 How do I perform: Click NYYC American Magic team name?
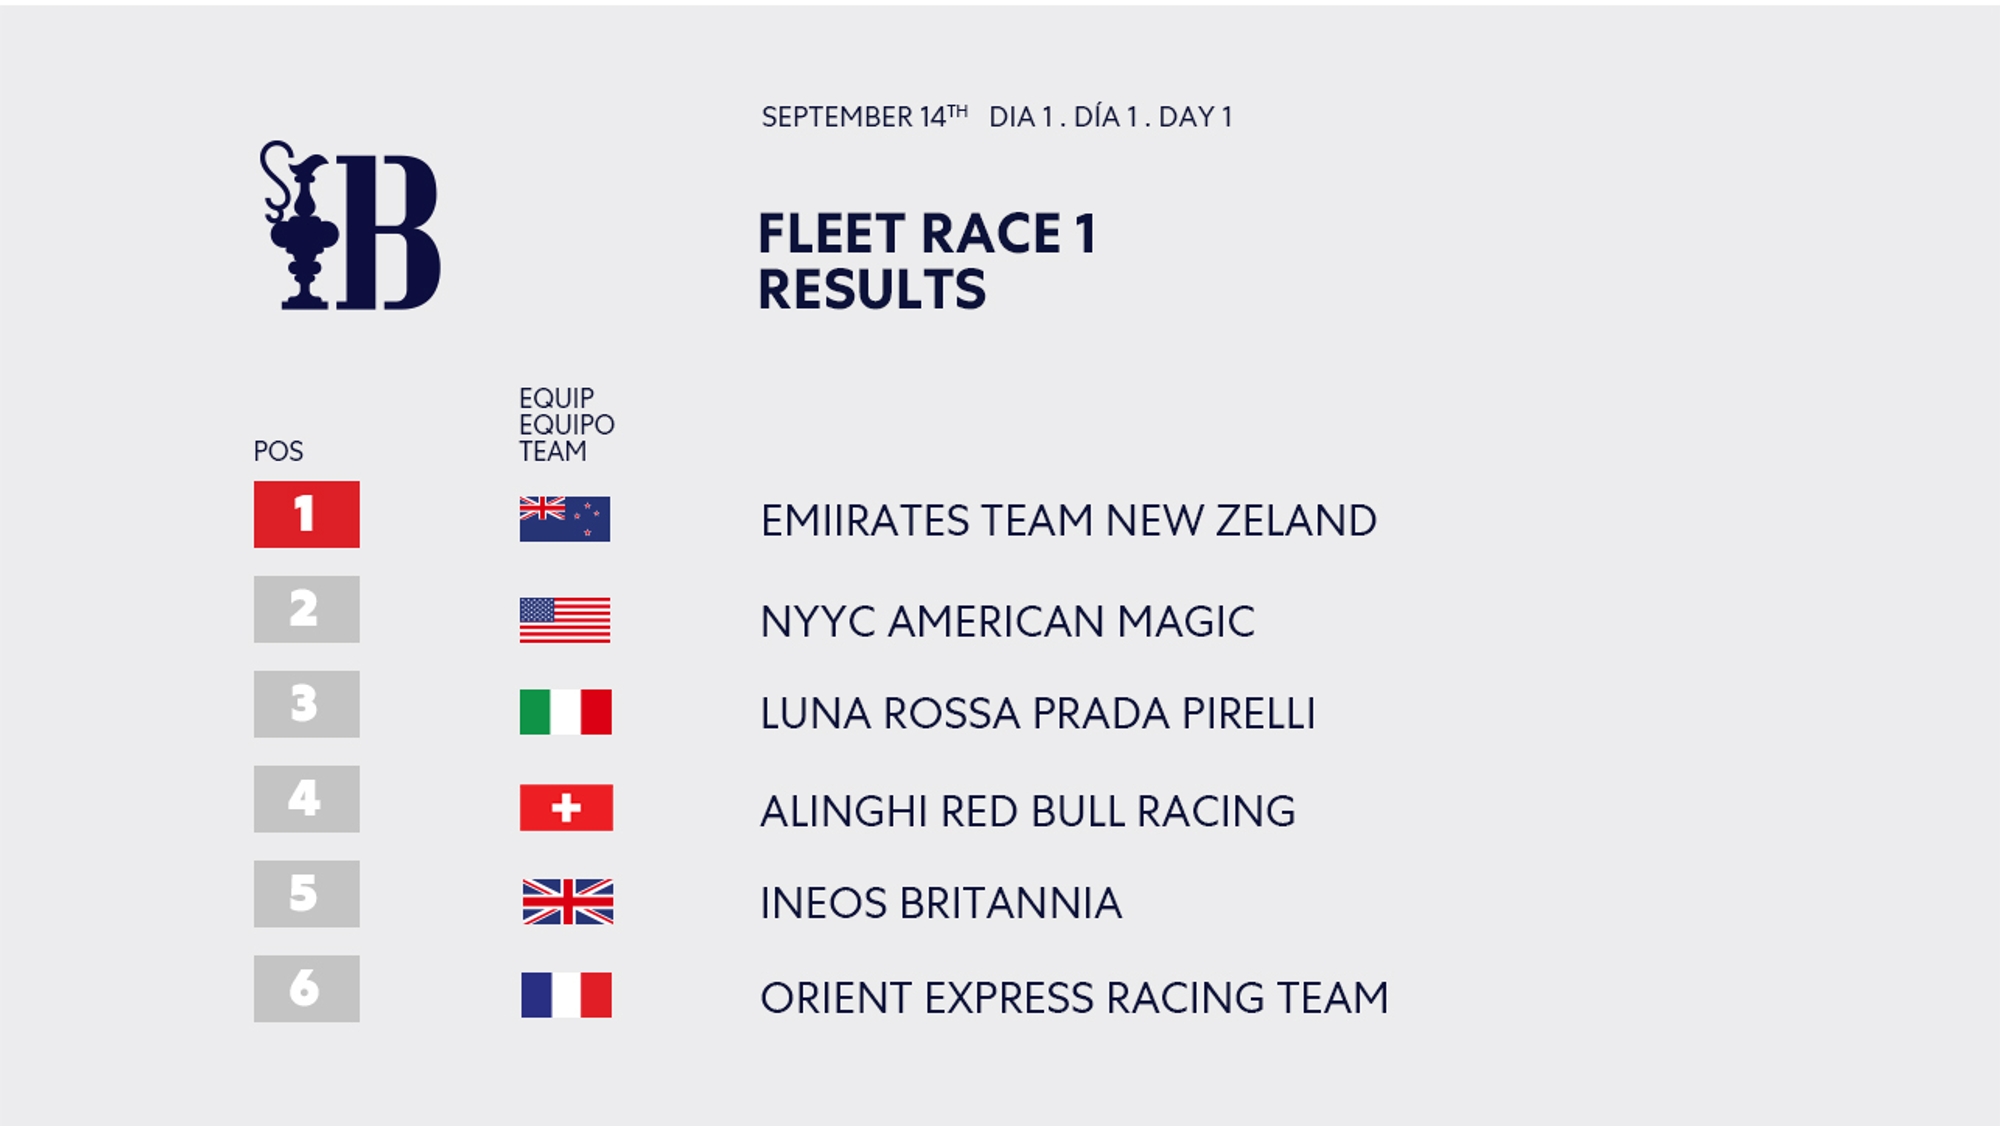click(1007, 622)
